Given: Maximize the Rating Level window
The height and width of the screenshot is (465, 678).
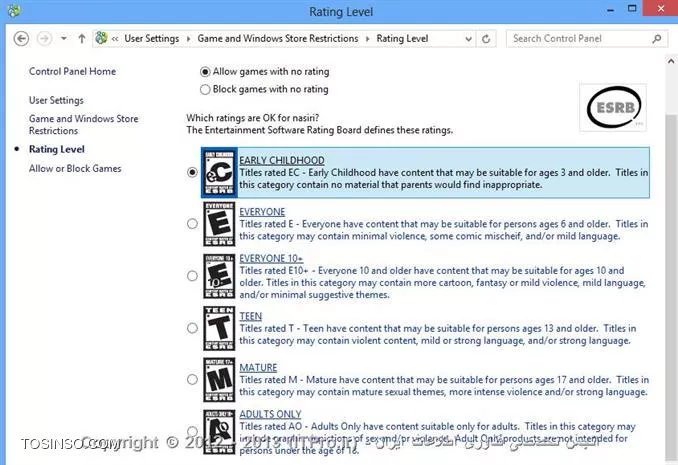Looking at the screenshot, I should (x=632, y=9).
